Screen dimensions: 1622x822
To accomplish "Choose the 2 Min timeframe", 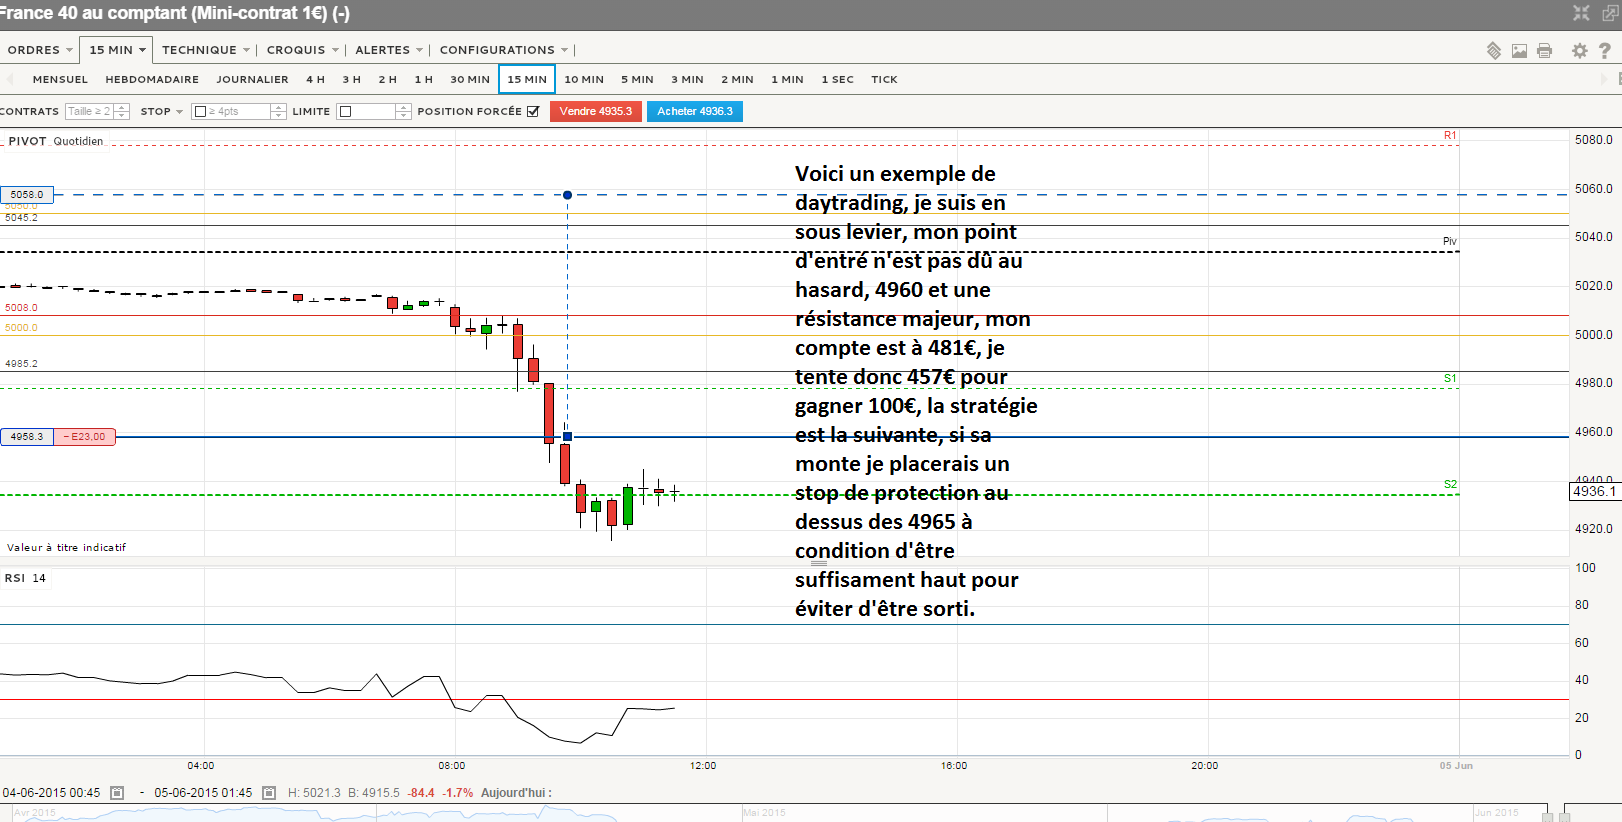I will coord(737,79).
